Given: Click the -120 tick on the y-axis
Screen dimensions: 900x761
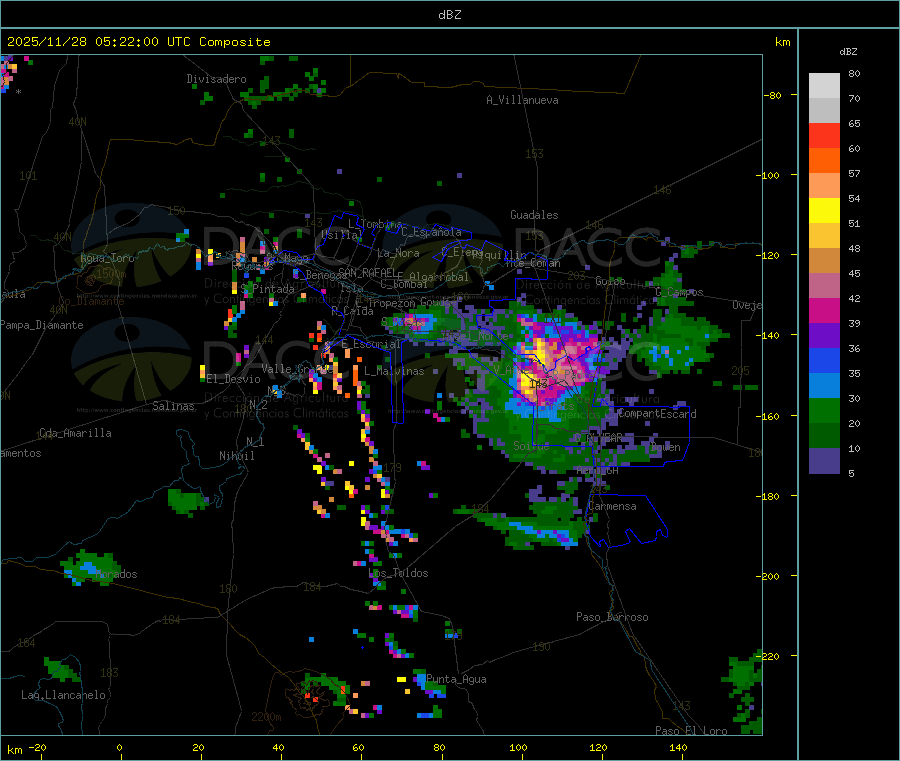Looking at the screenshot, I should 768,255.
